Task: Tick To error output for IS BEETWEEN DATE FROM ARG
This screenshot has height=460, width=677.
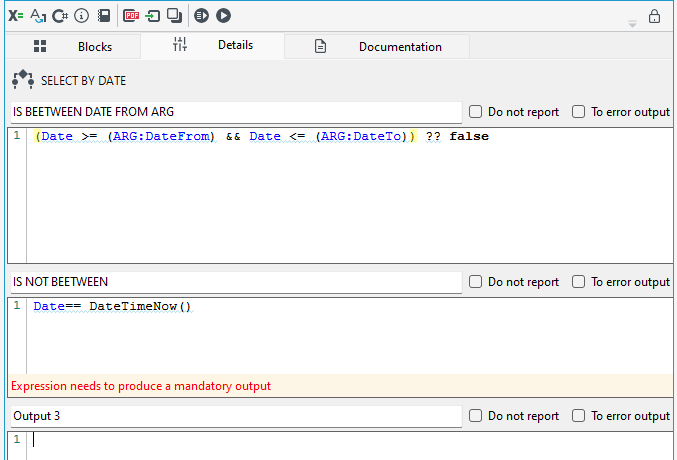Action: pos(578,112)
